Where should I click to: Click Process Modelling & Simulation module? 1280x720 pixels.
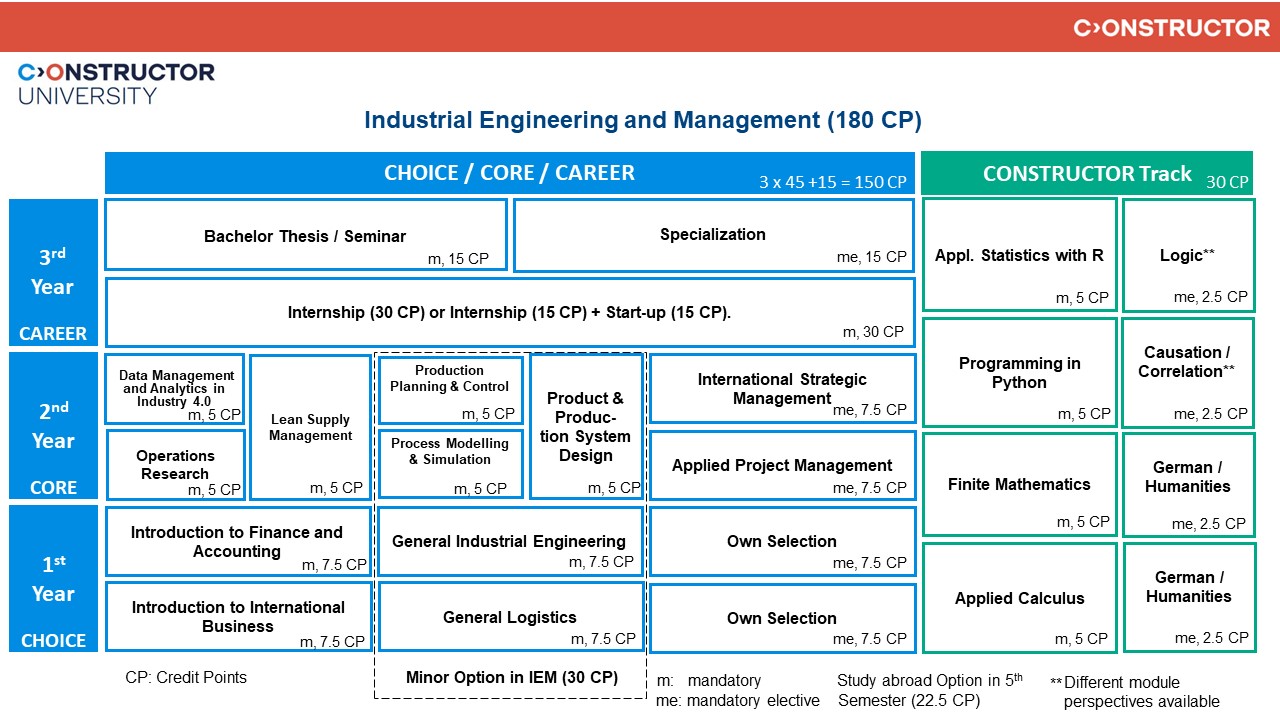tap(450, 465)
